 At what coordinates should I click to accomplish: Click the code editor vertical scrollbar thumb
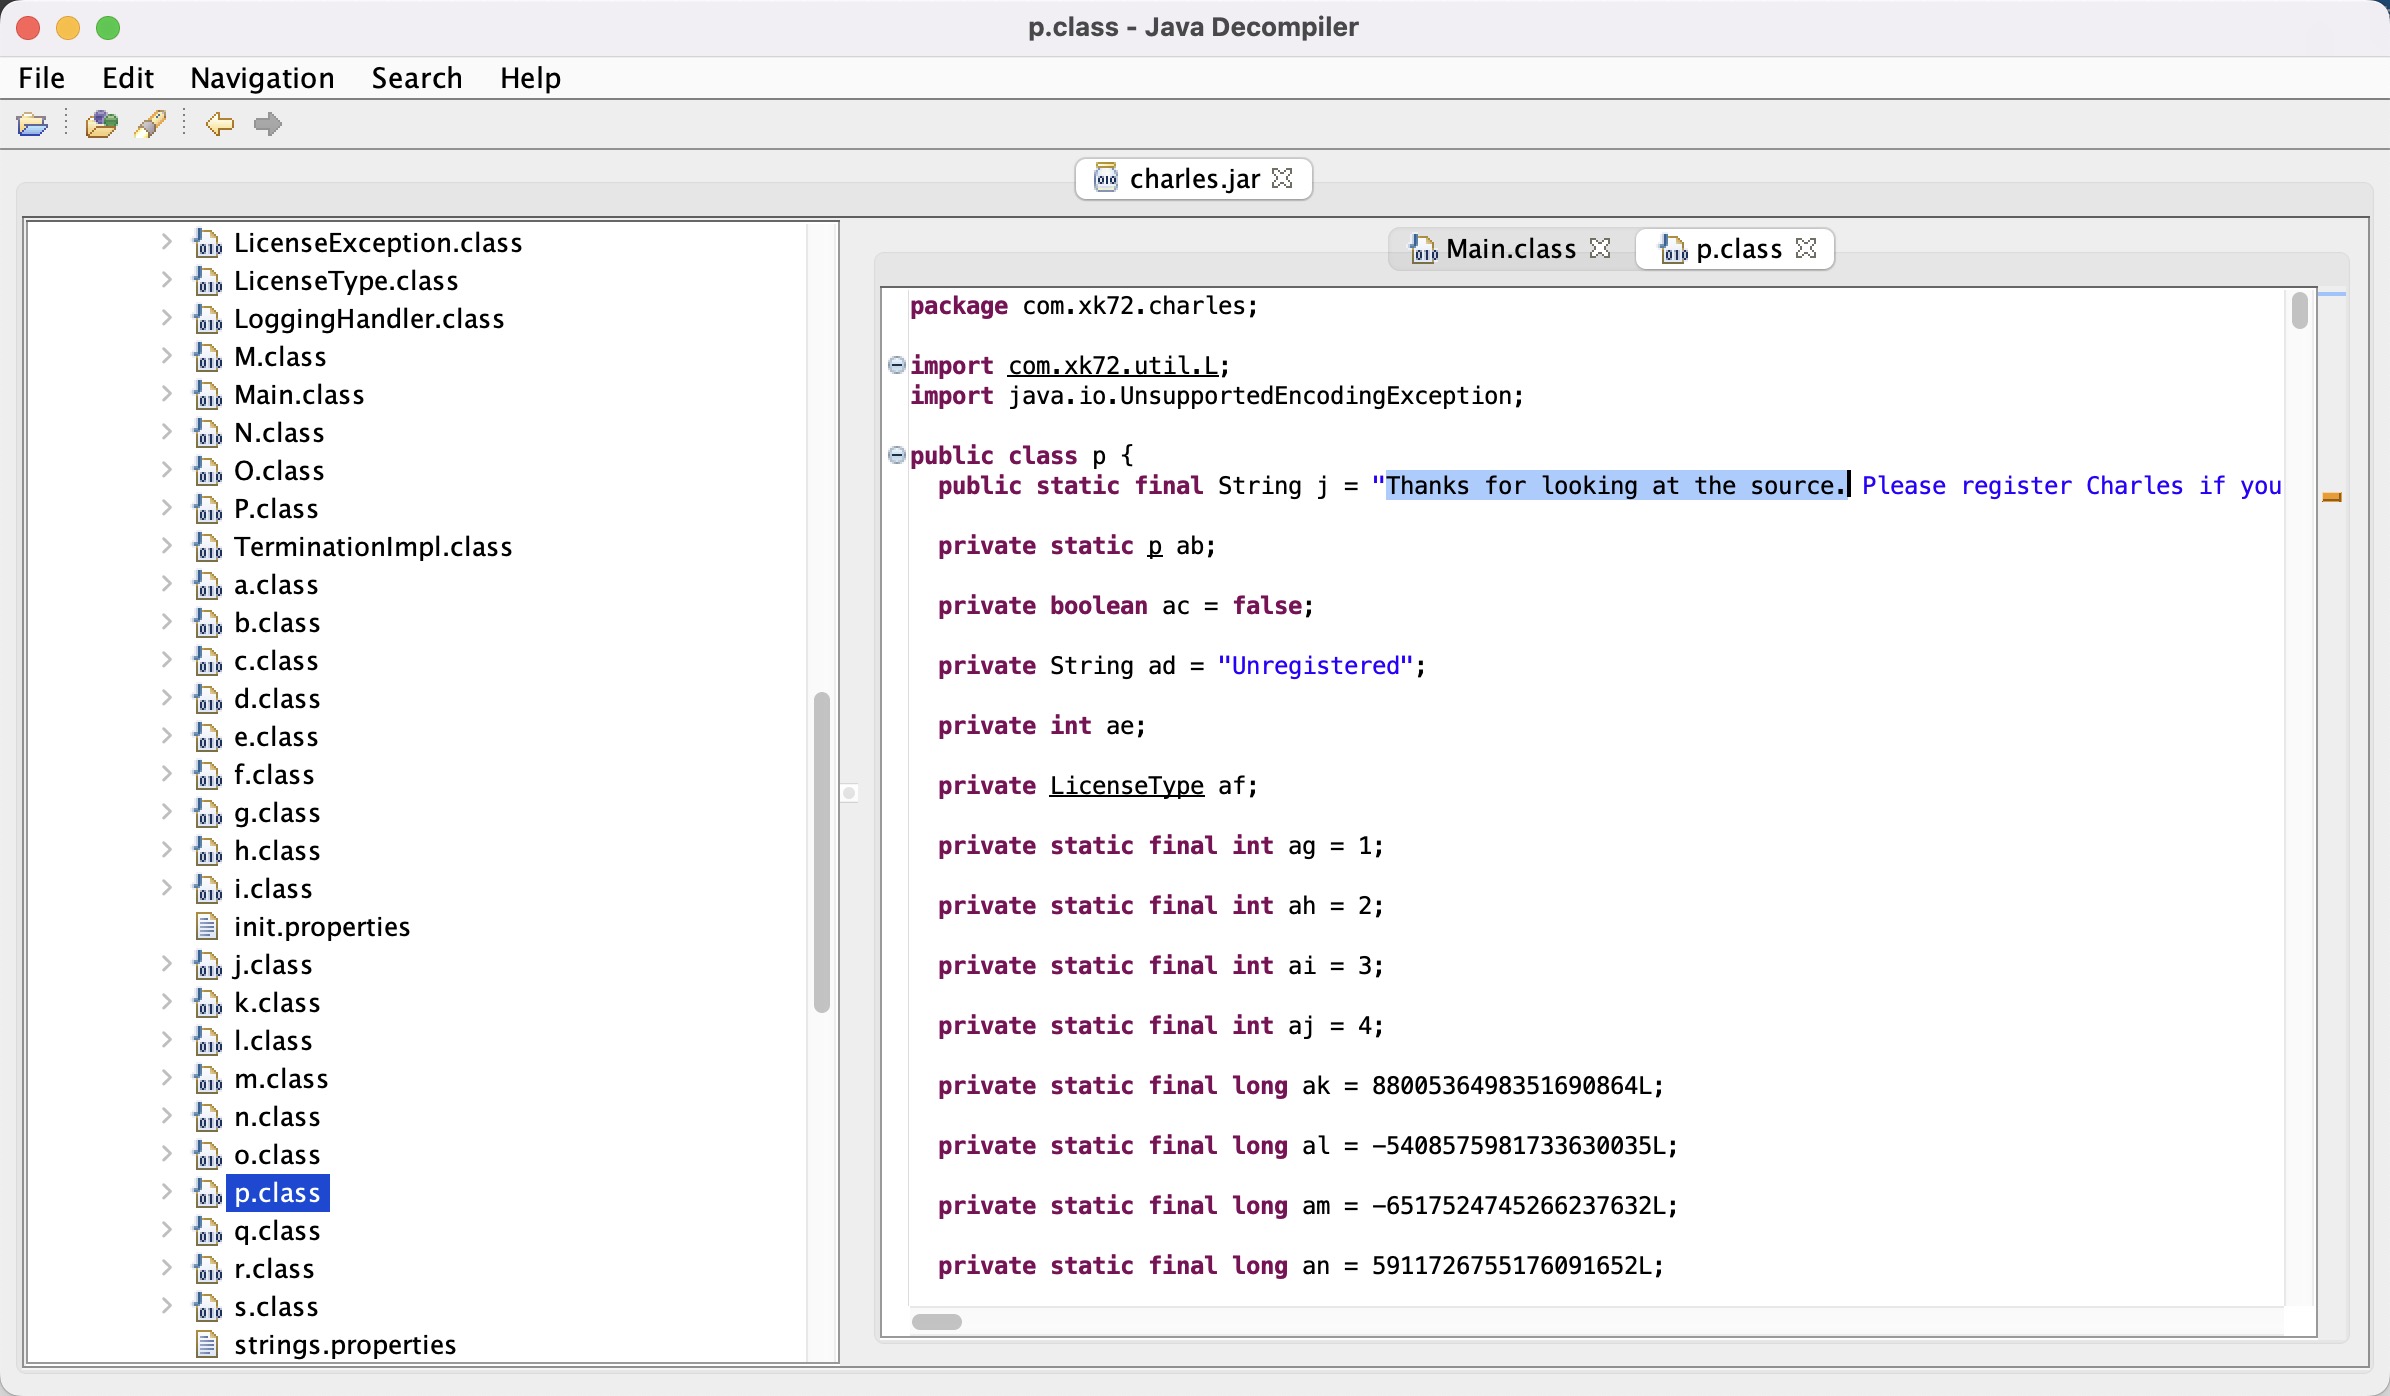pyautogui.click(x=2300, y=310)
